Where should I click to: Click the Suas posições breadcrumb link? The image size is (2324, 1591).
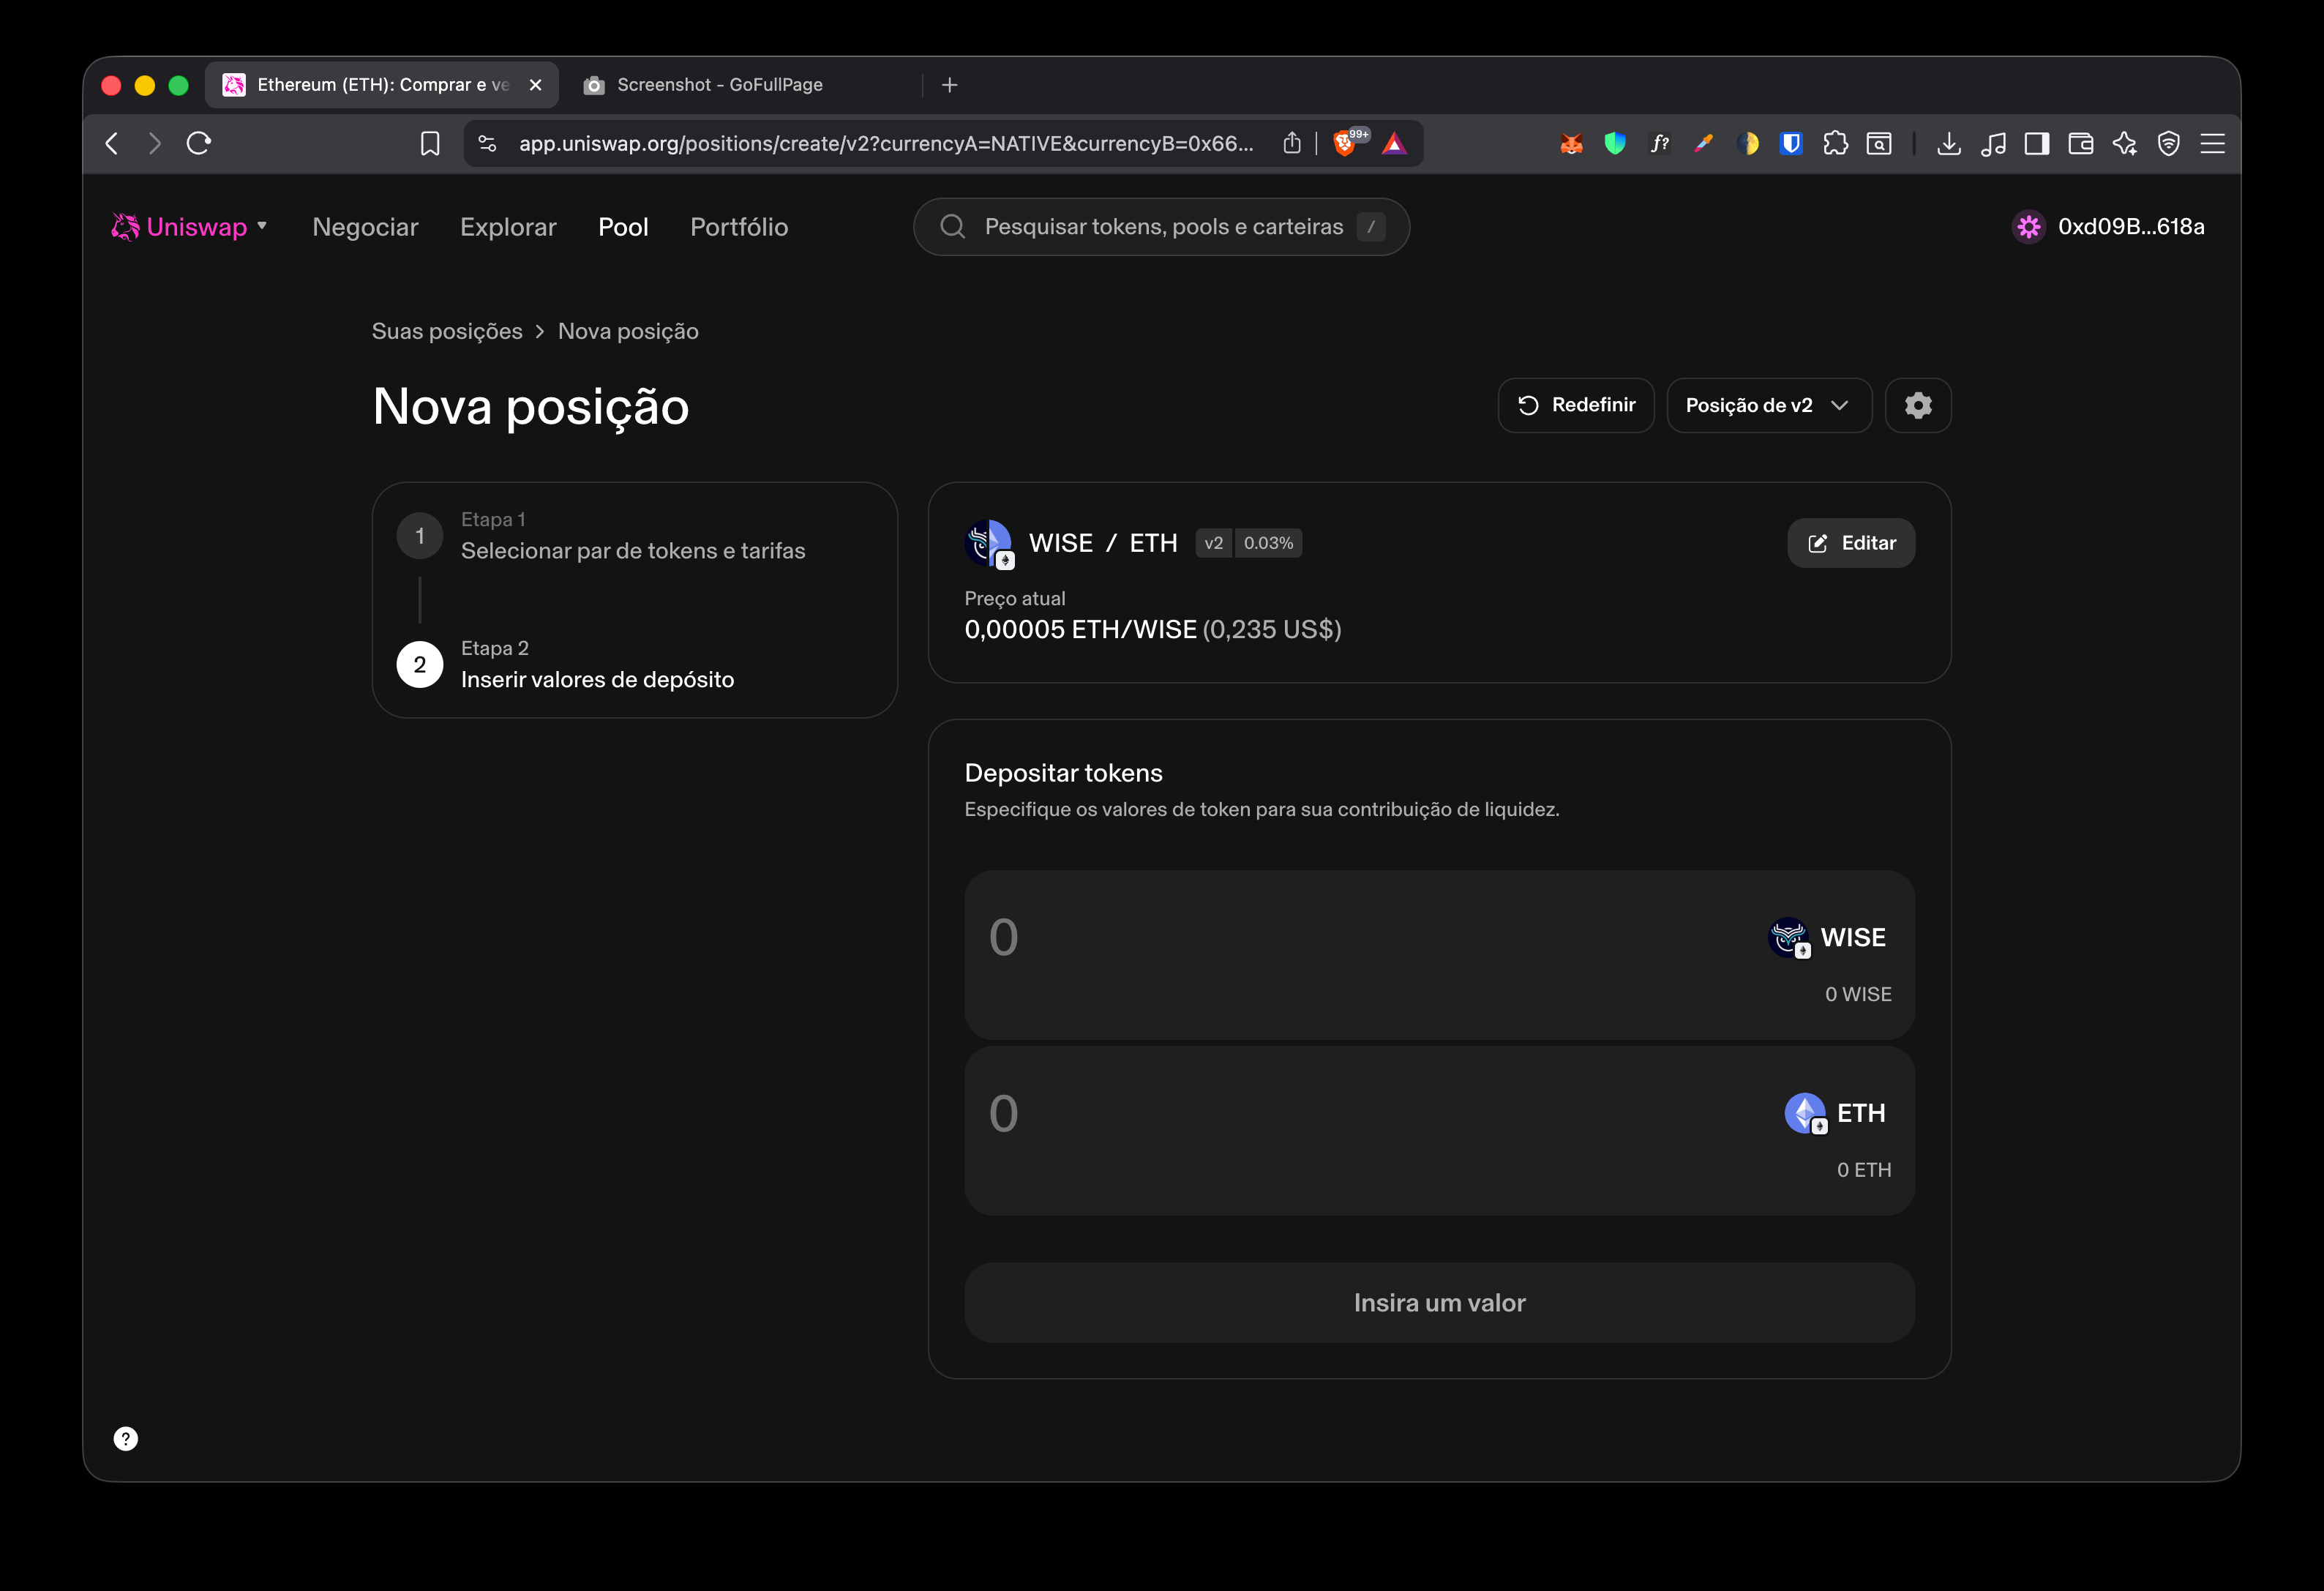point(447,331)
